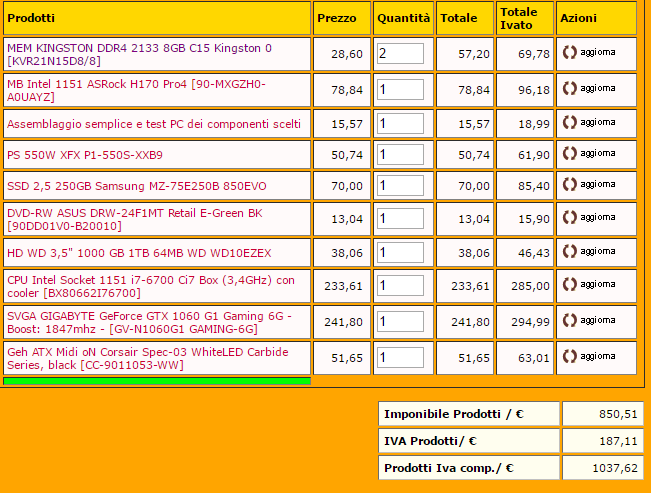This screenshot has width=651, height=493.
Task: Click Totale Ivato cell 285,00
Action: [x=525, y=286]
